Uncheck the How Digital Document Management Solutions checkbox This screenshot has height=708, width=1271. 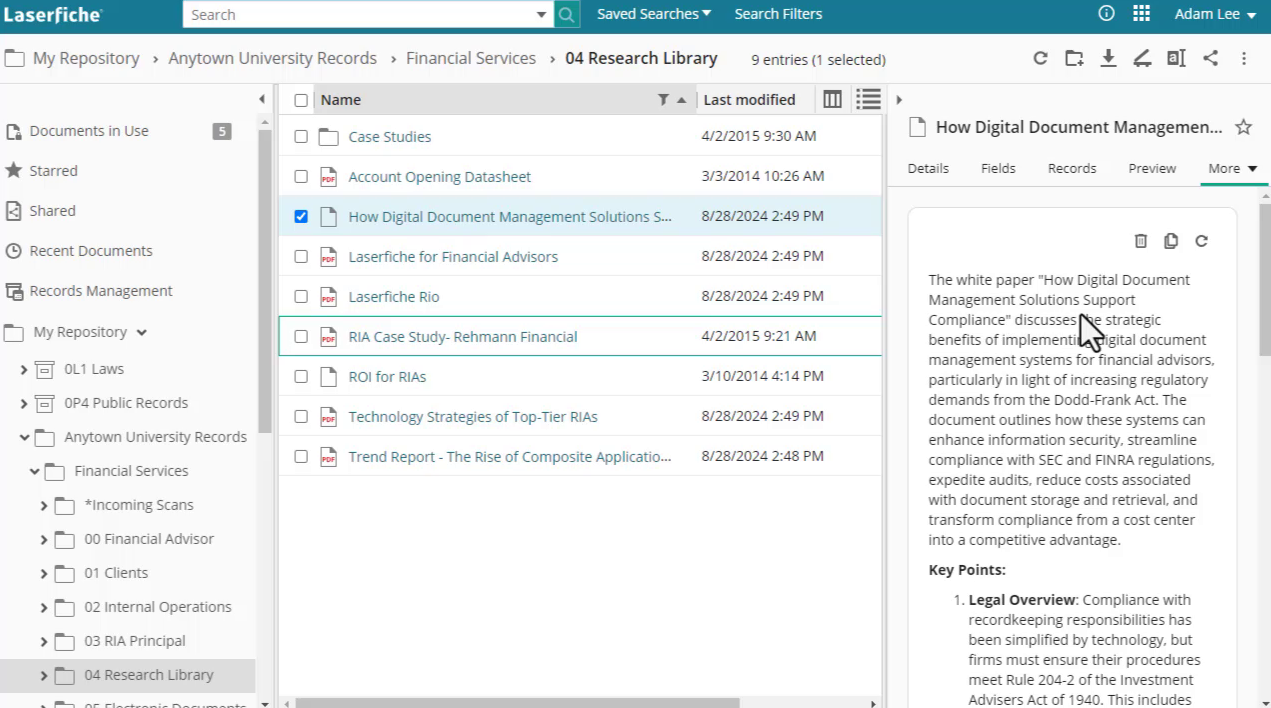pos(301,216)
